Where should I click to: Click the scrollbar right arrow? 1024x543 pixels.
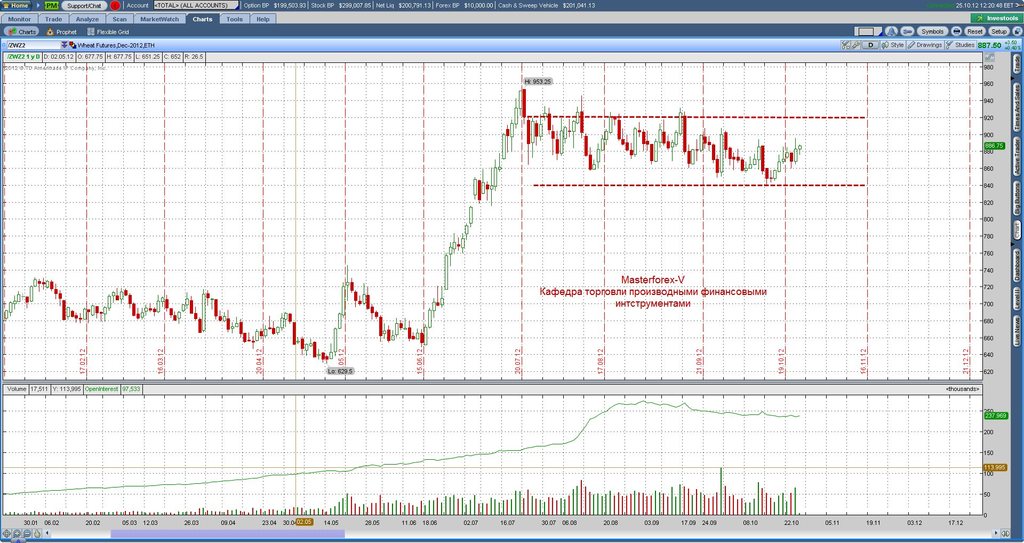pyautogui.click(x=995, y=534)
